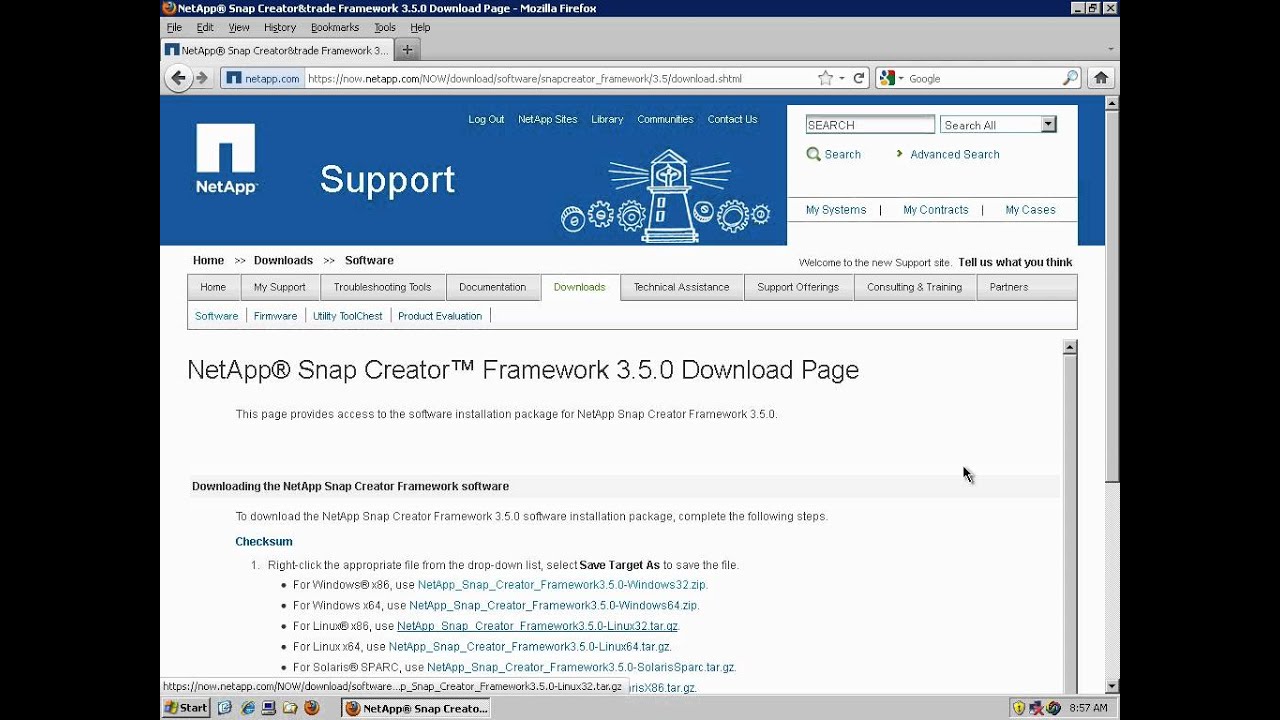Viewport: 1280px width, 720px height.
Task: Switch to the My Support tab
Action: [279, 287]
